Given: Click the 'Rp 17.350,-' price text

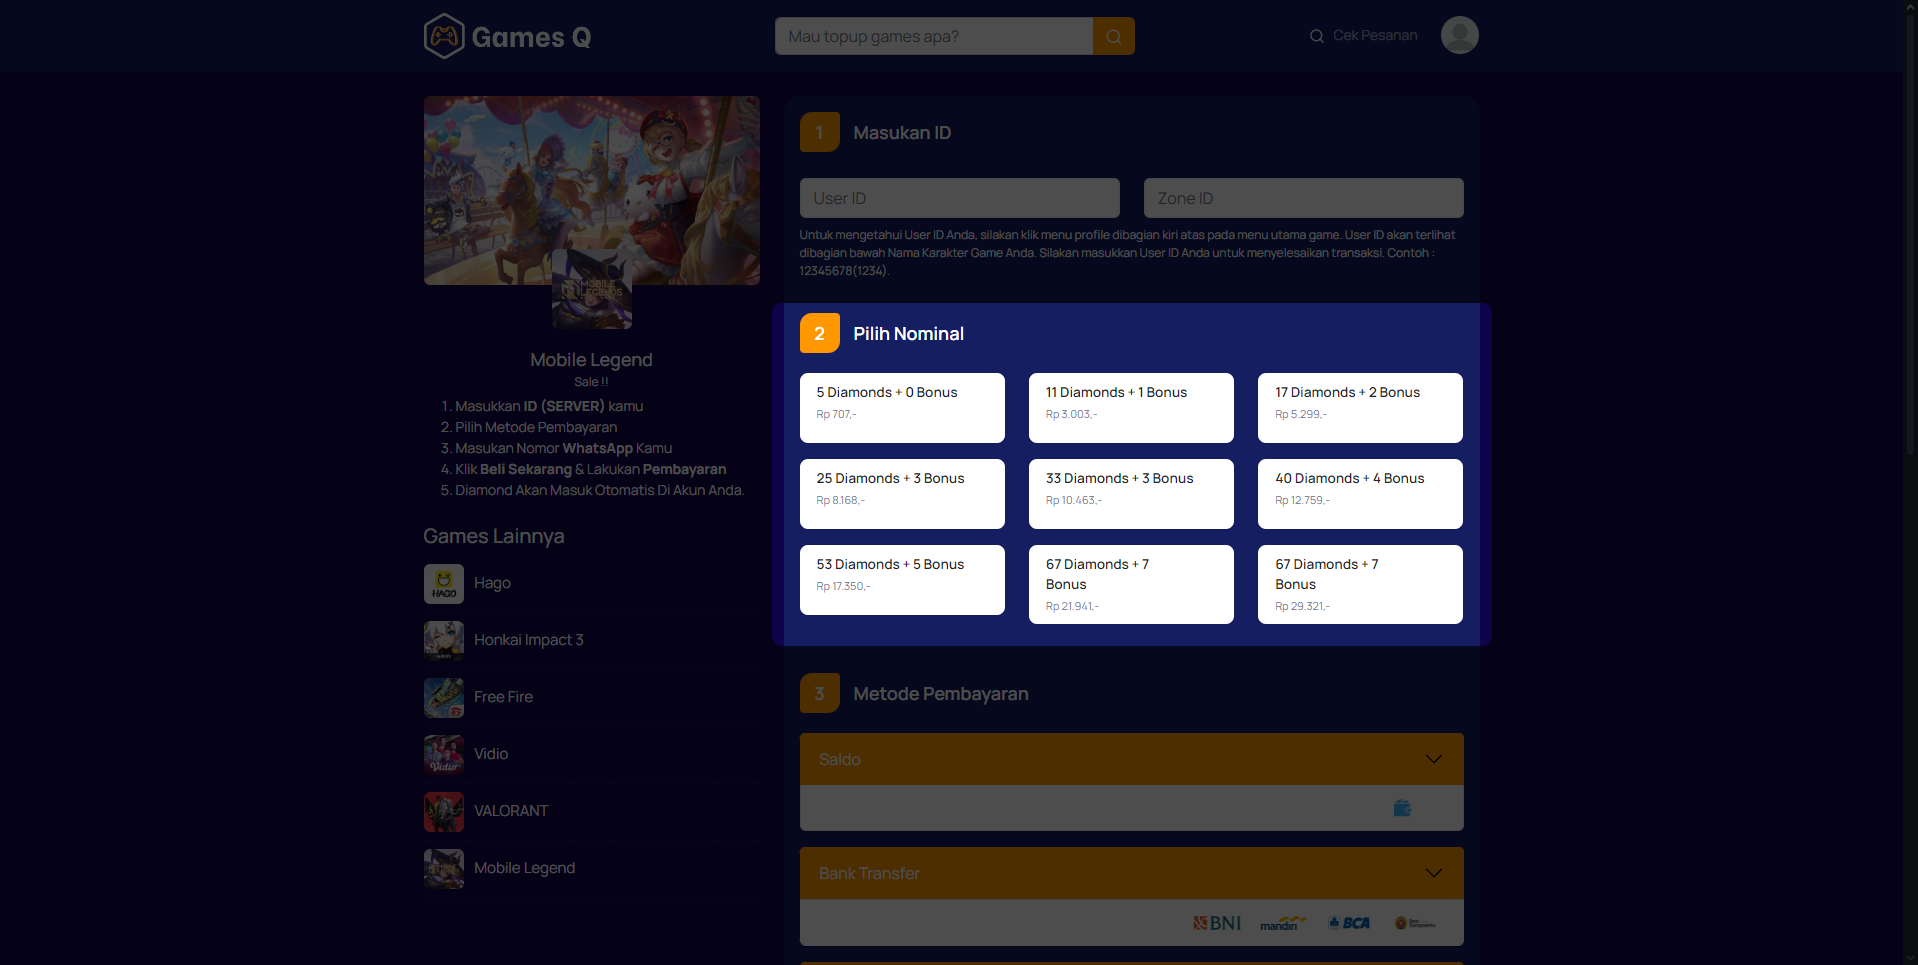Looking at the screenshot, I should (x=843, y=586).
